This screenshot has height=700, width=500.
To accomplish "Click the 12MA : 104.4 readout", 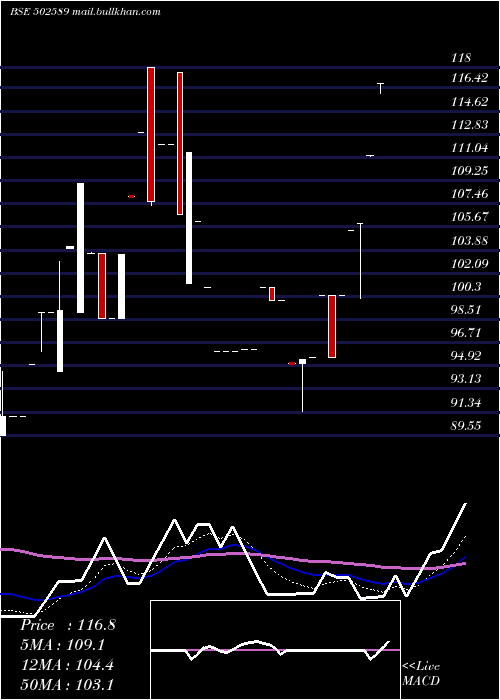I will 67,665.
